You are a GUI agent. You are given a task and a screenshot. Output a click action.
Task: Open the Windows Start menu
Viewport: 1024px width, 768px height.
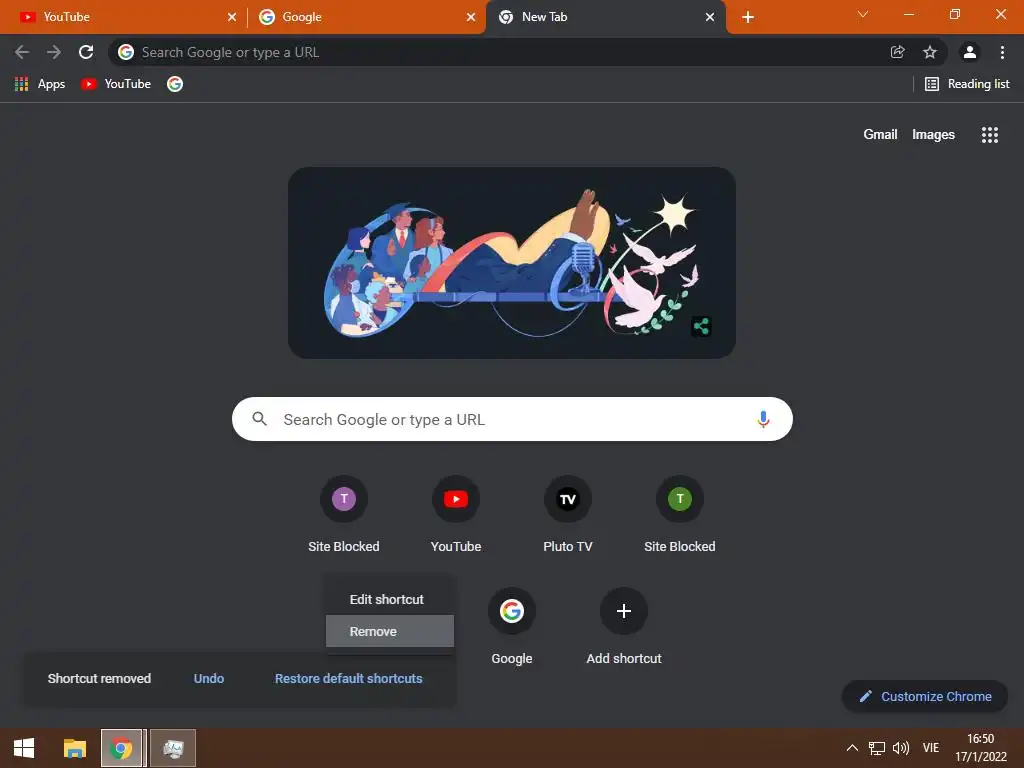pos(24,748)
